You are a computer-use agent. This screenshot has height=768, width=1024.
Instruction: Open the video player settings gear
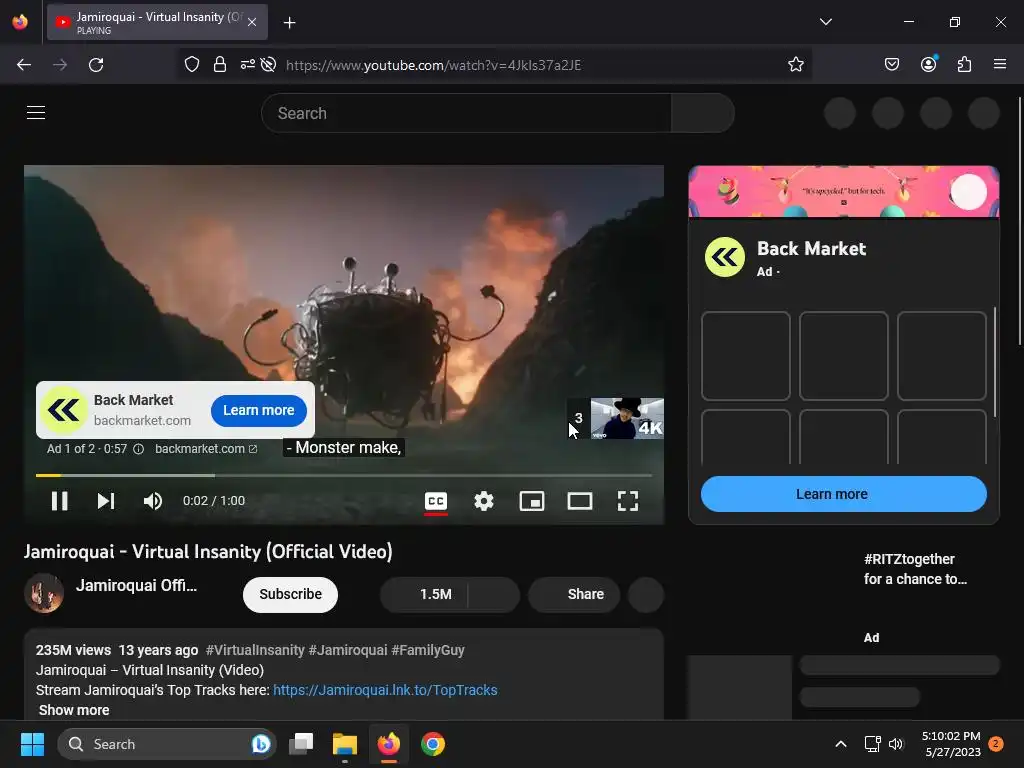pyautogui.click(x=484, y=501)
